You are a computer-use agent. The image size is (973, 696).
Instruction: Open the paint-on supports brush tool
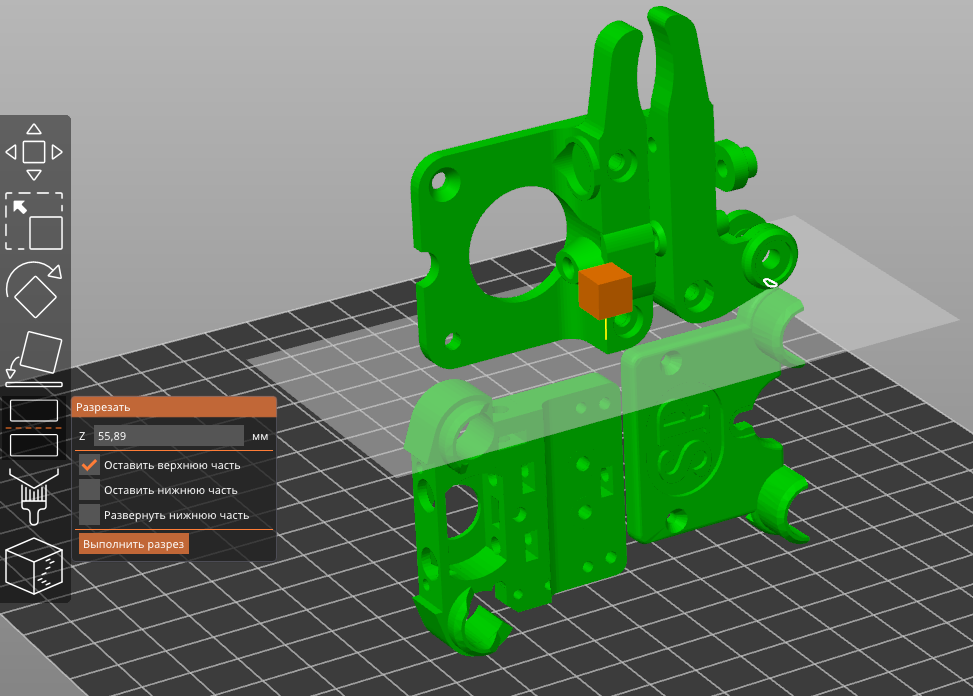click(x=34, y=495)
